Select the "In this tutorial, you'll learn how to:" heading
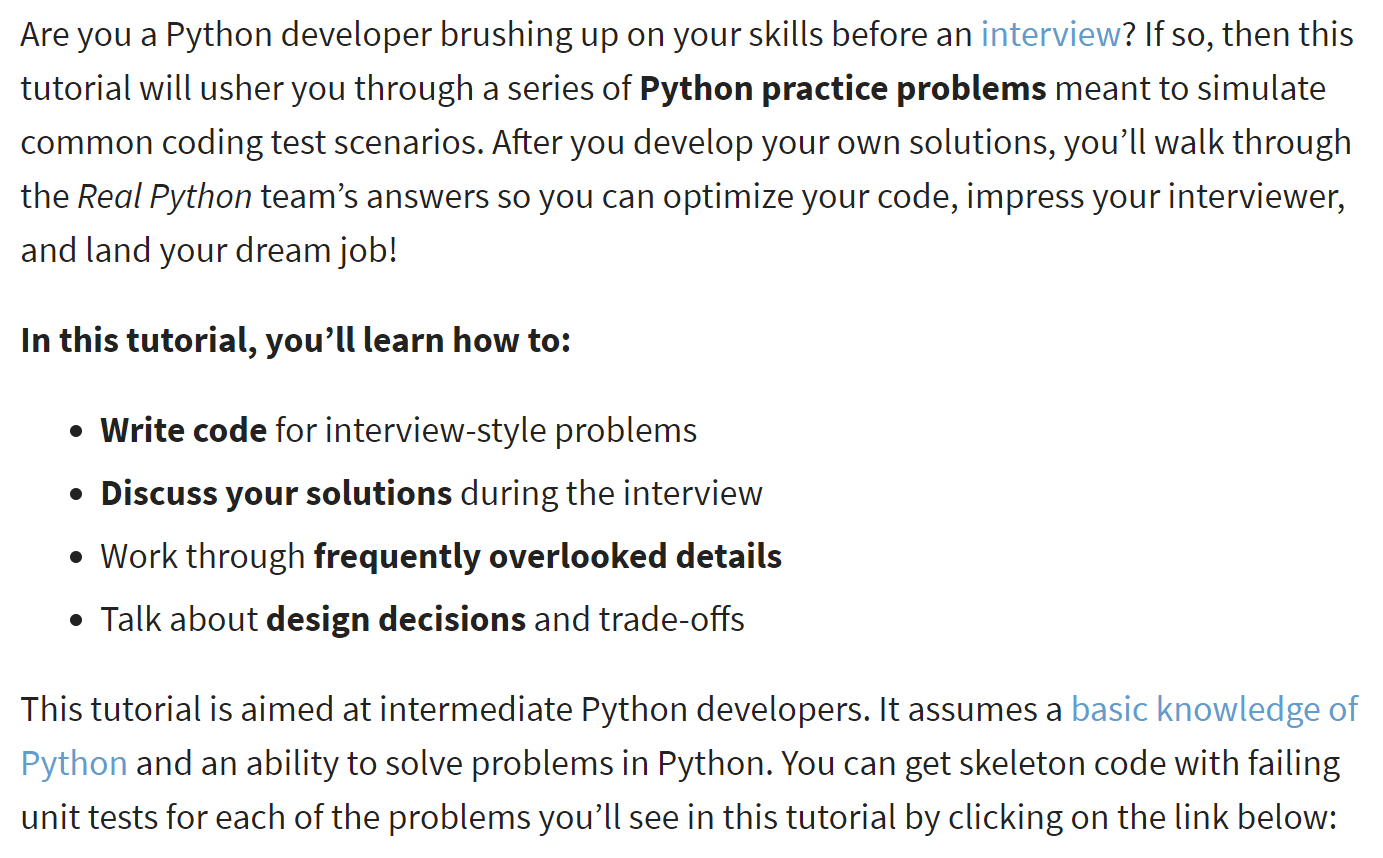Image resolution: width=1383 pixels, height=858 pixels. tap(296, 340)
